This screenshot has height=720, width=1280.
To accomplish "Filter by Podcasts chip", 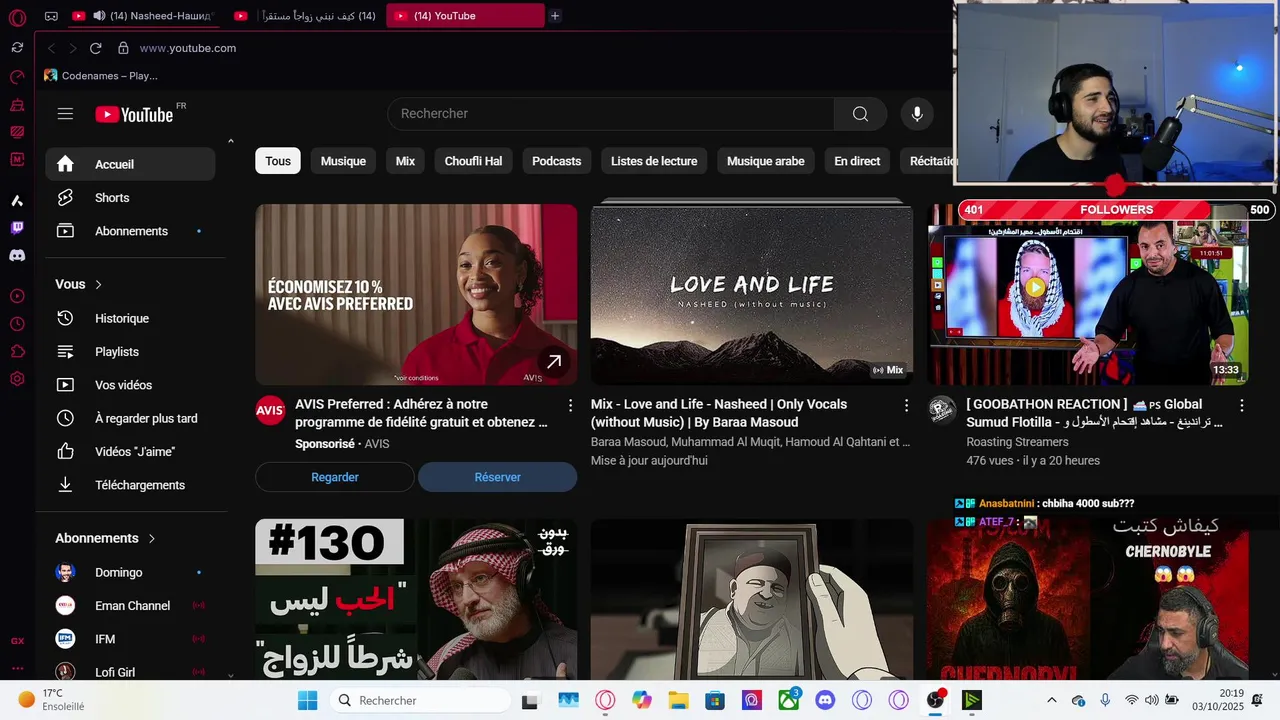I will click(x=556, y=161).
